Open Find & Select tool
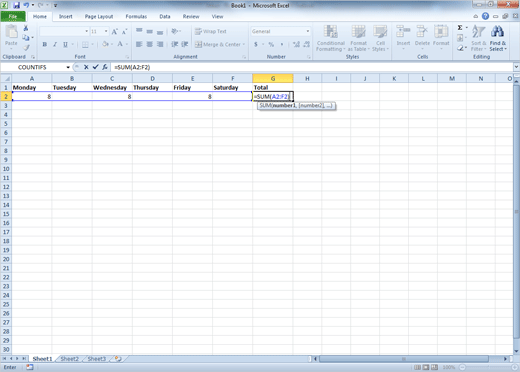 point(498,38)
